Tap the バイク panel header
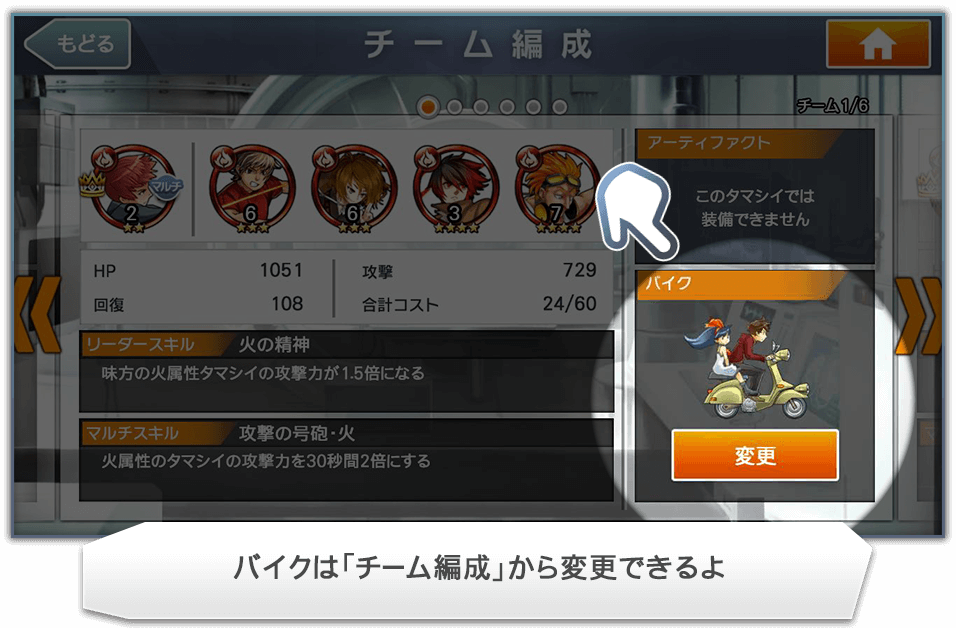 (742, 284)
